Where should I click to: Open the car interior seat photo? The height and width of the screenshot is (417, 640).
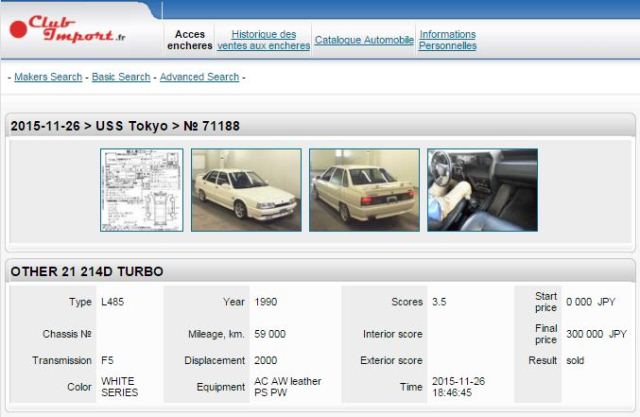tap(482, 190)
